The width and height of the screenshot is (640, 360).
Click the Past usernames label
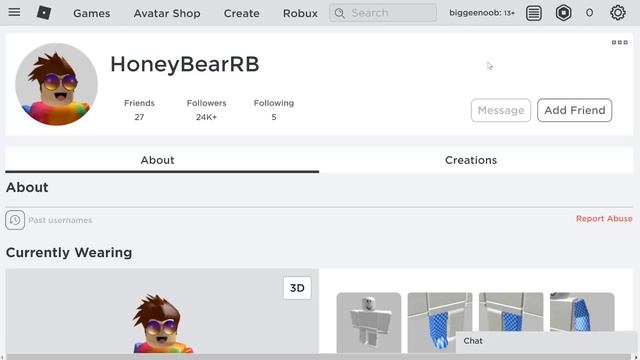click(x=60, y=220)
